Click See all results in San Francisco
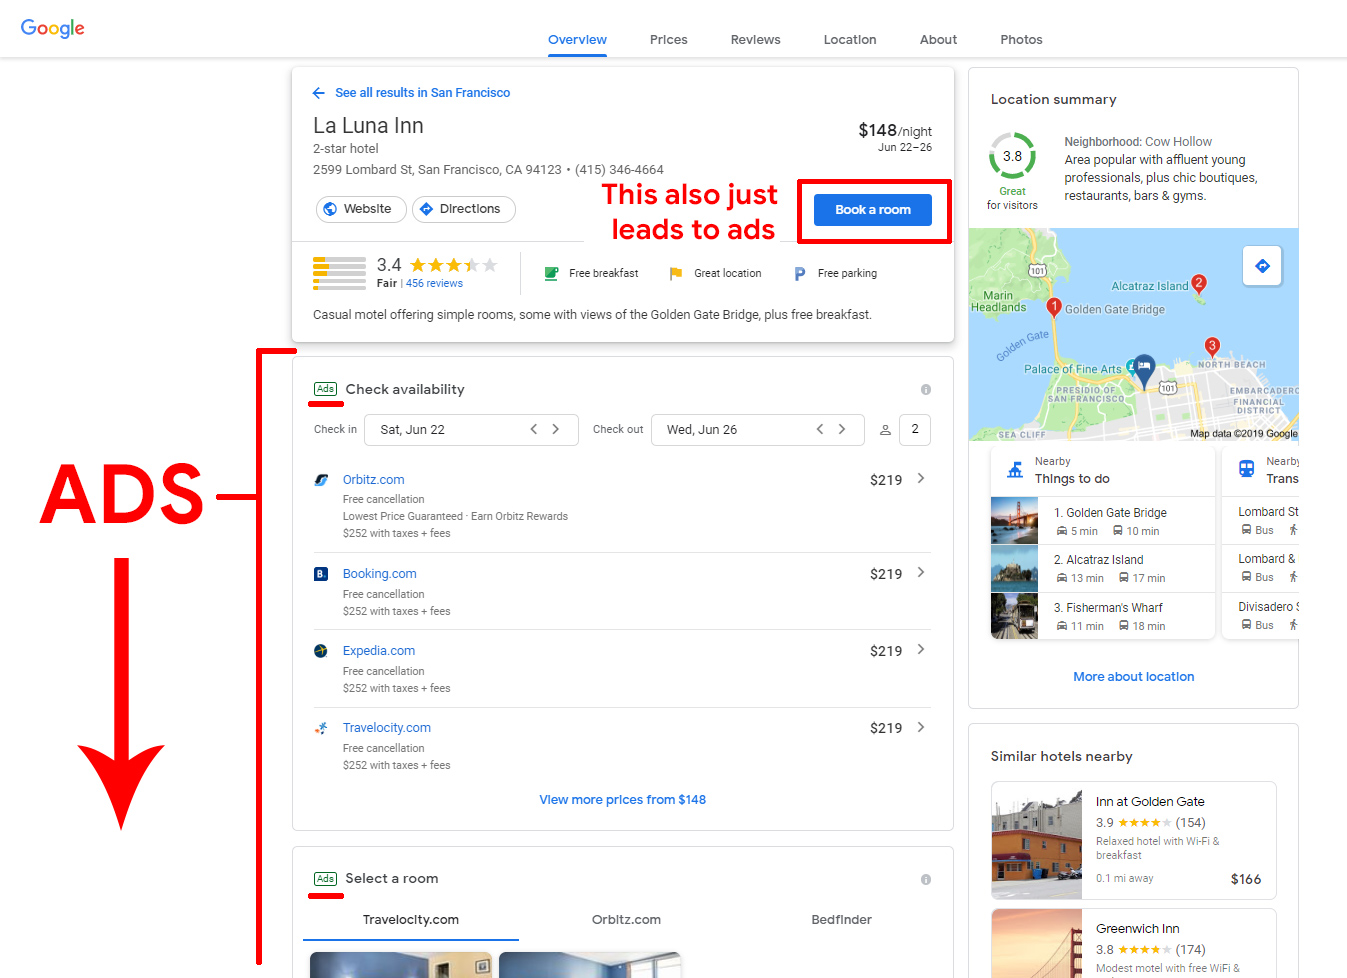 click(423, 92)
